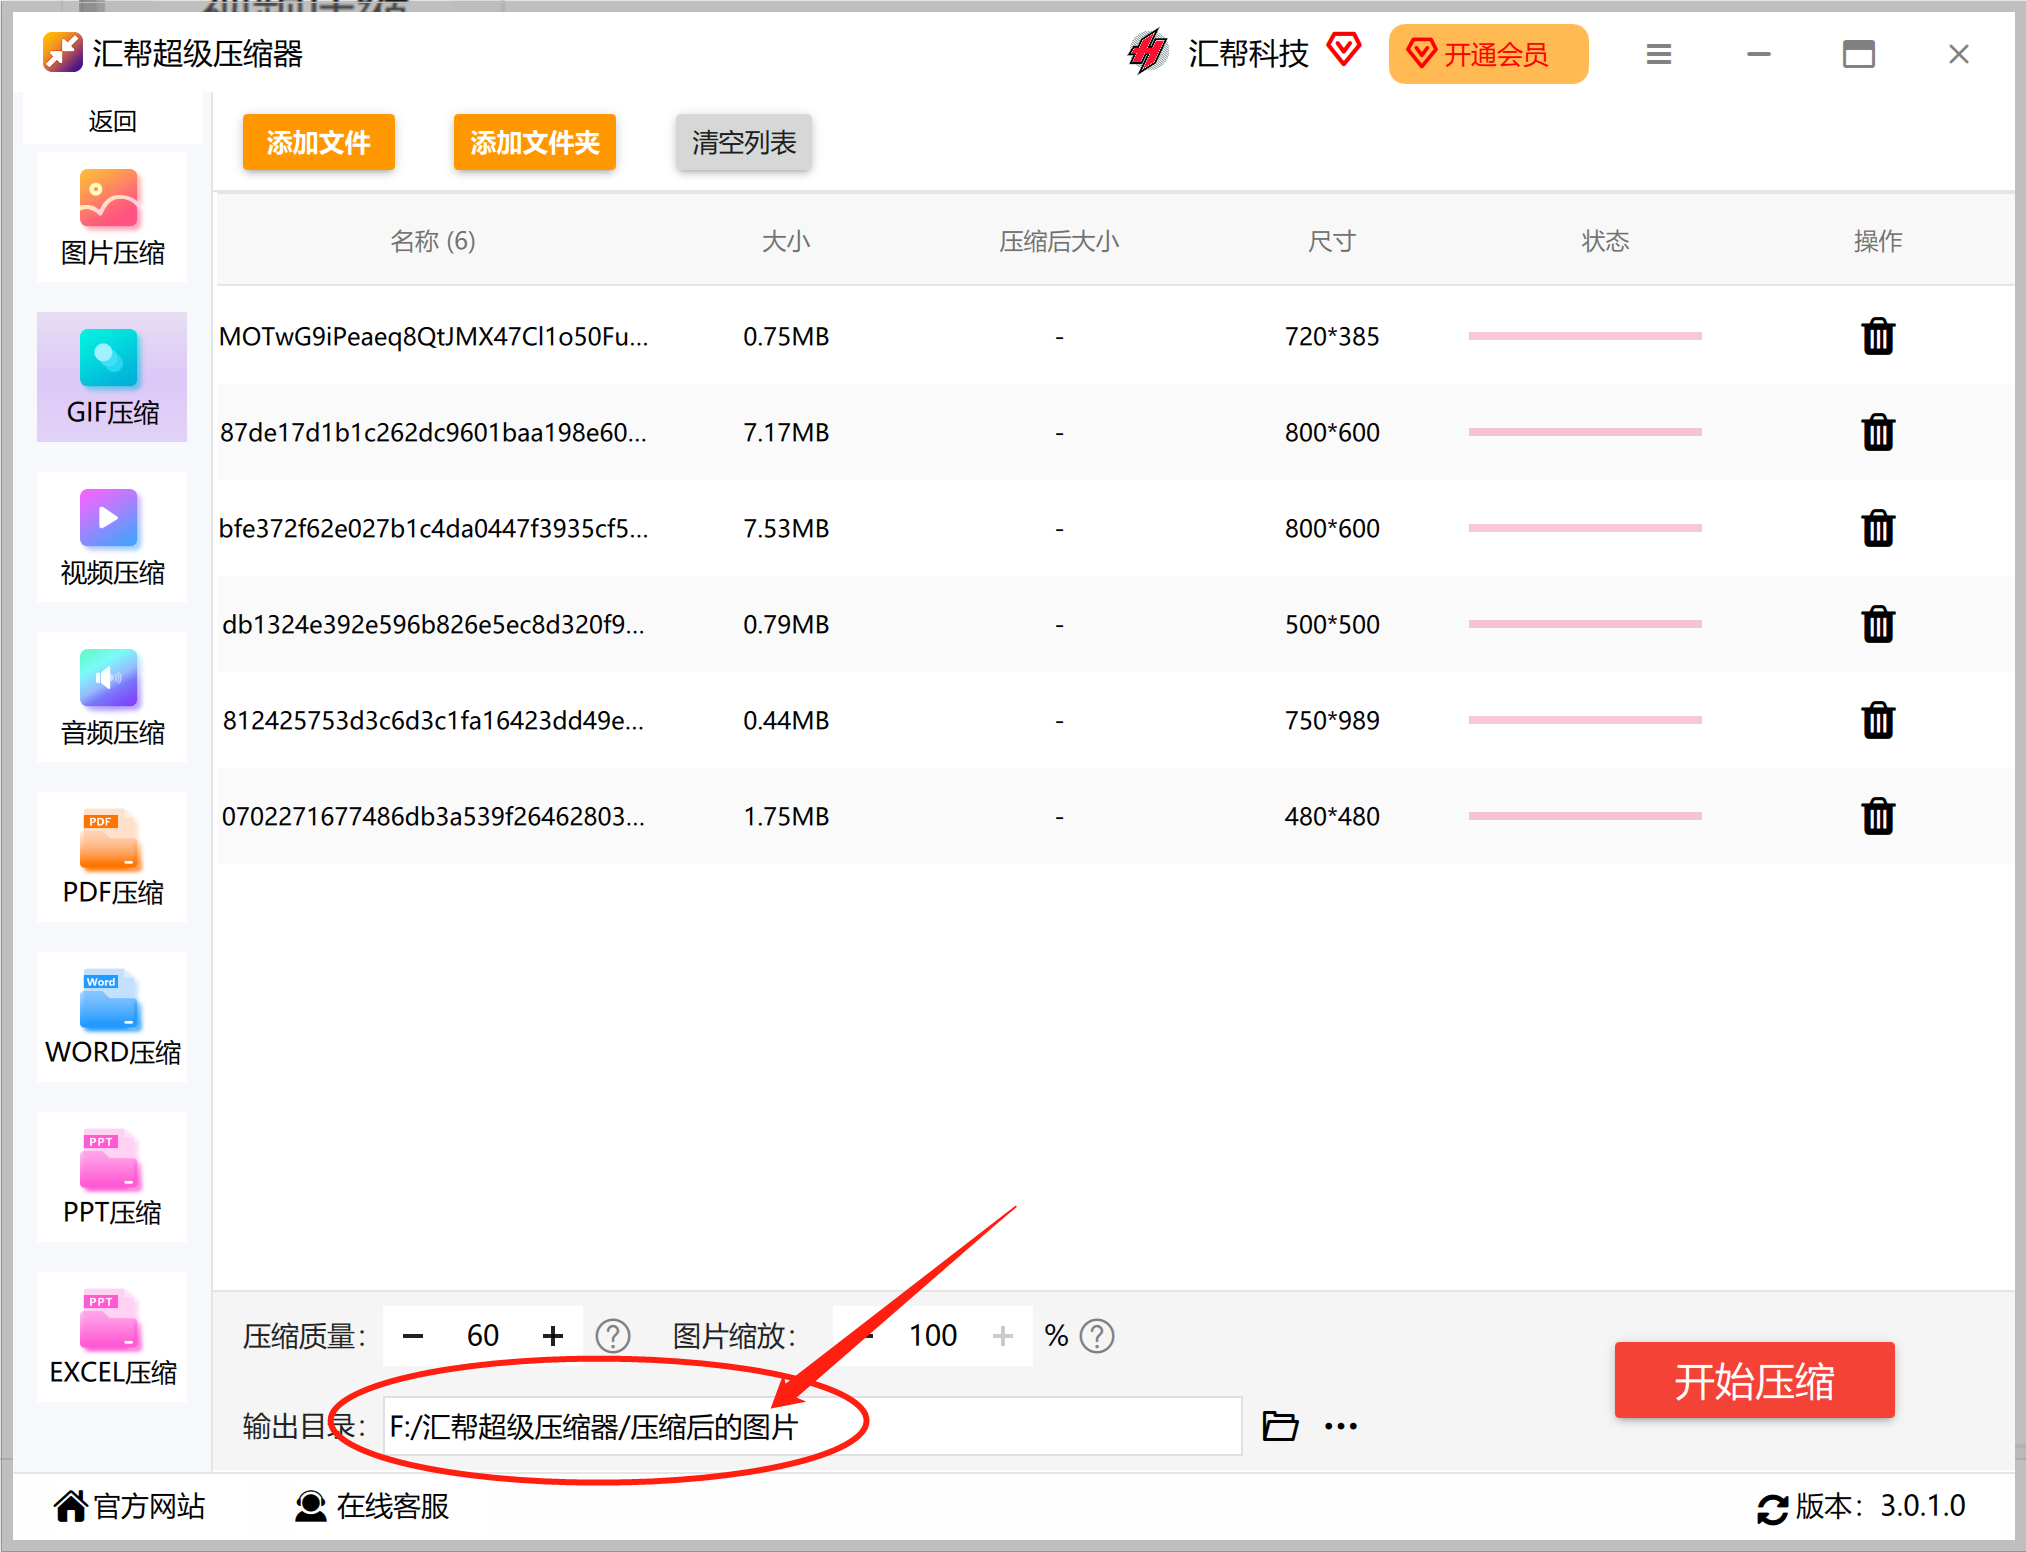The height and width of the screenshot is (1552, 2026).
Task: Delete the 87de17d1b1c262dc9601baa198e60 file row
Action: [x=1878, y=433]
